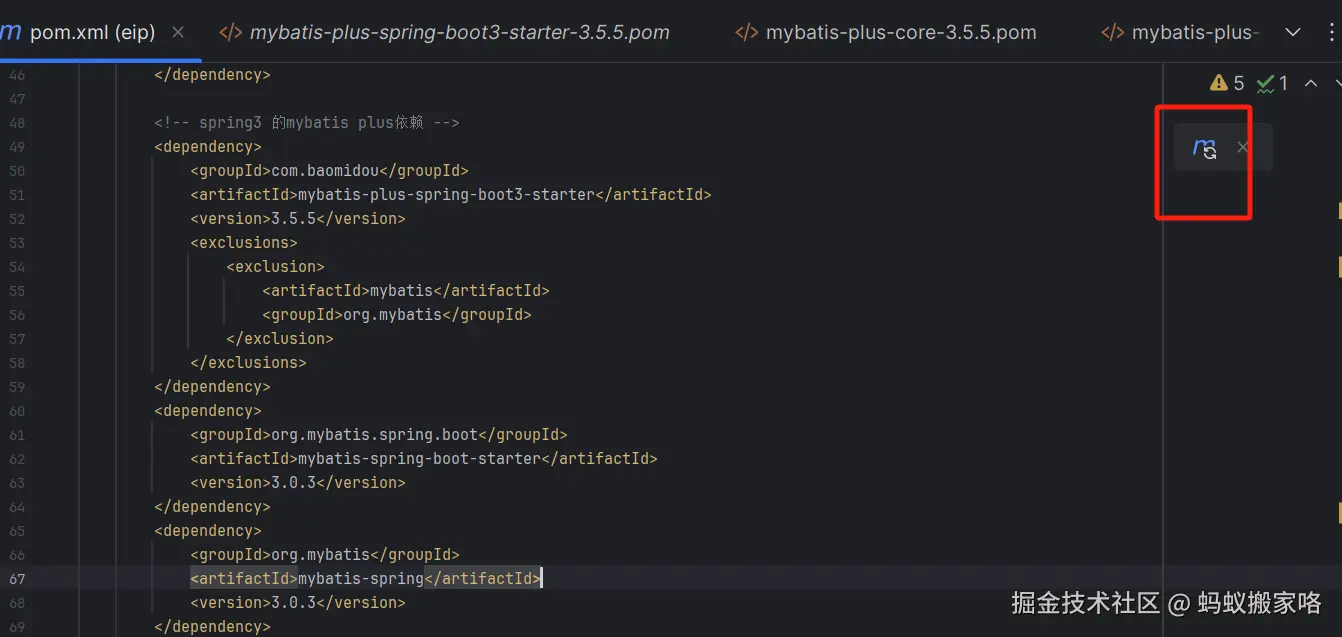The width and height of the screenshot is (1342, 637).
Task: Dismiss the Maven reload floating popup
Action: pyautogui.click(x=1243, y=147)
